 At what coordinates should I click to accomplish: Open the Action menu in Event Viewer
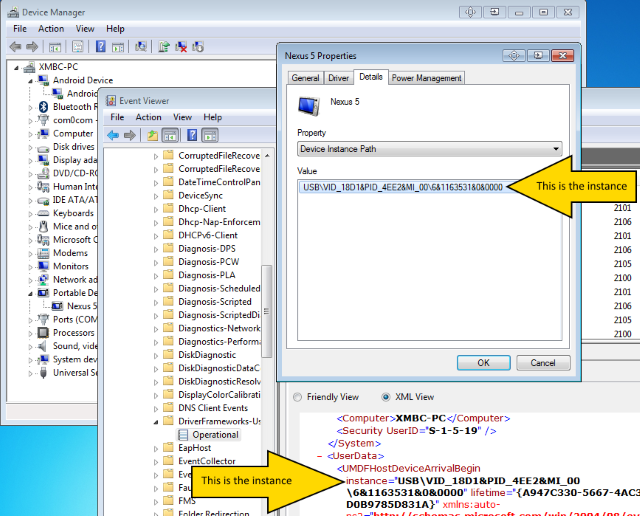coord(149,117)
